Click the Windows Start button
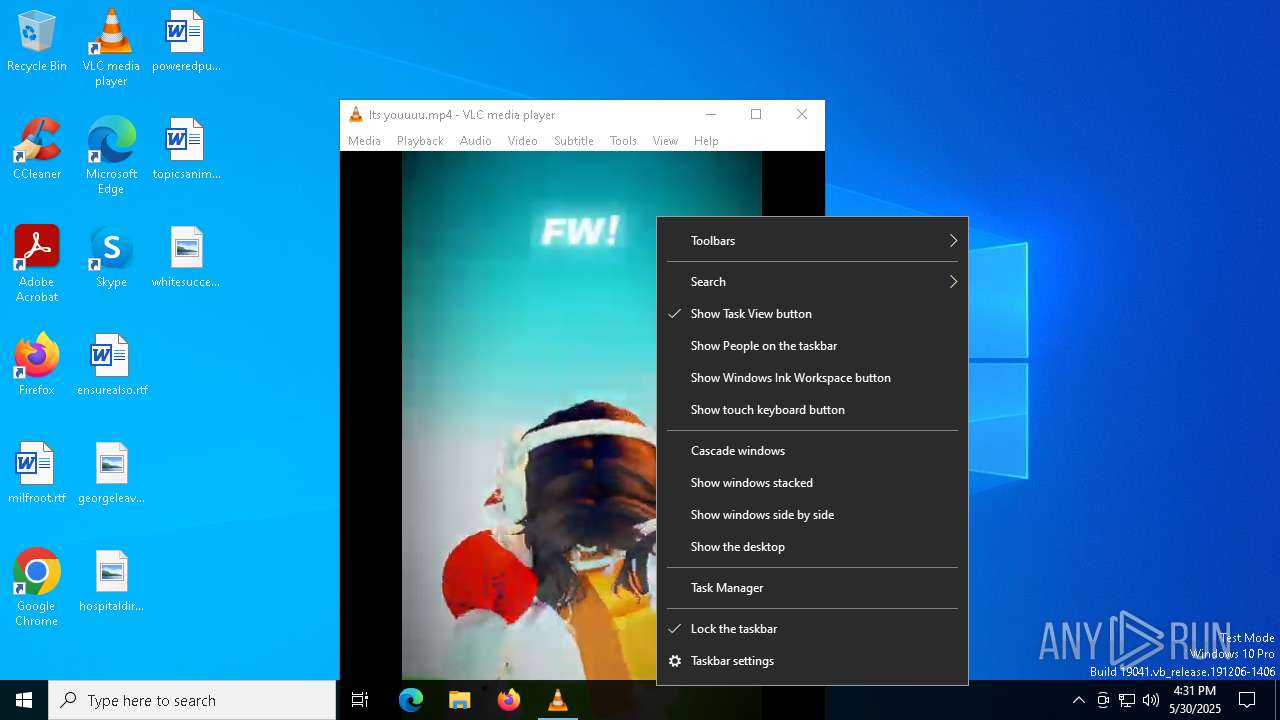 [x=24, y=700]
